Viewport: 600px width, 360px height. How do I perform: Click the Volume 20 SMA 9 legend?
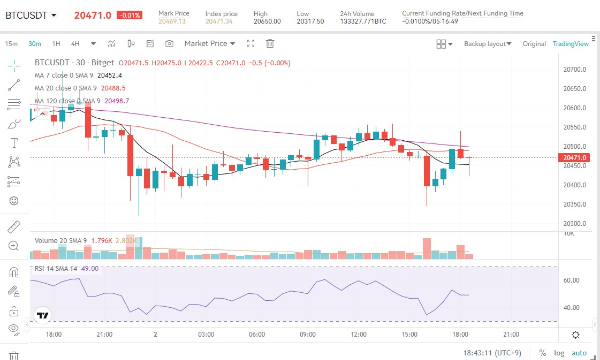85,241
